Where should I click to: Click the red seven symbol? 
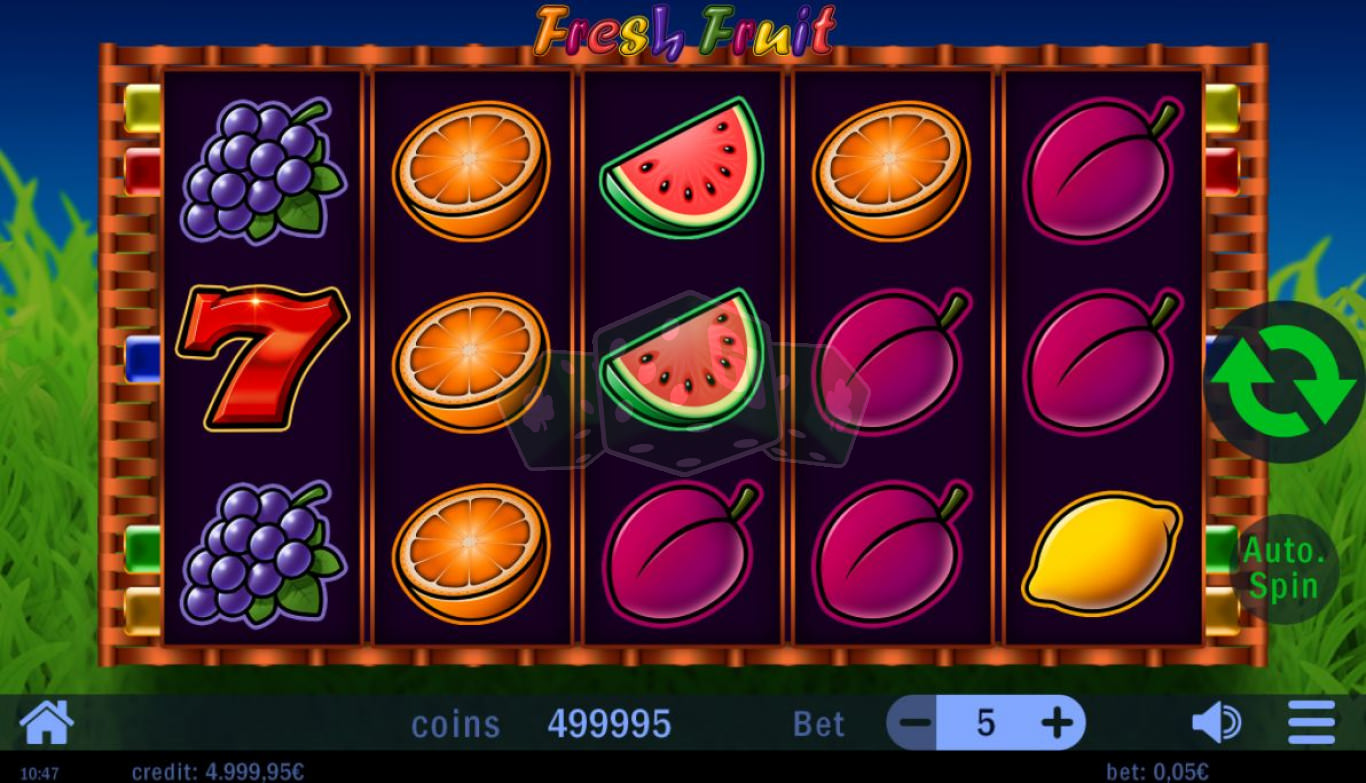tap(262, 357)
